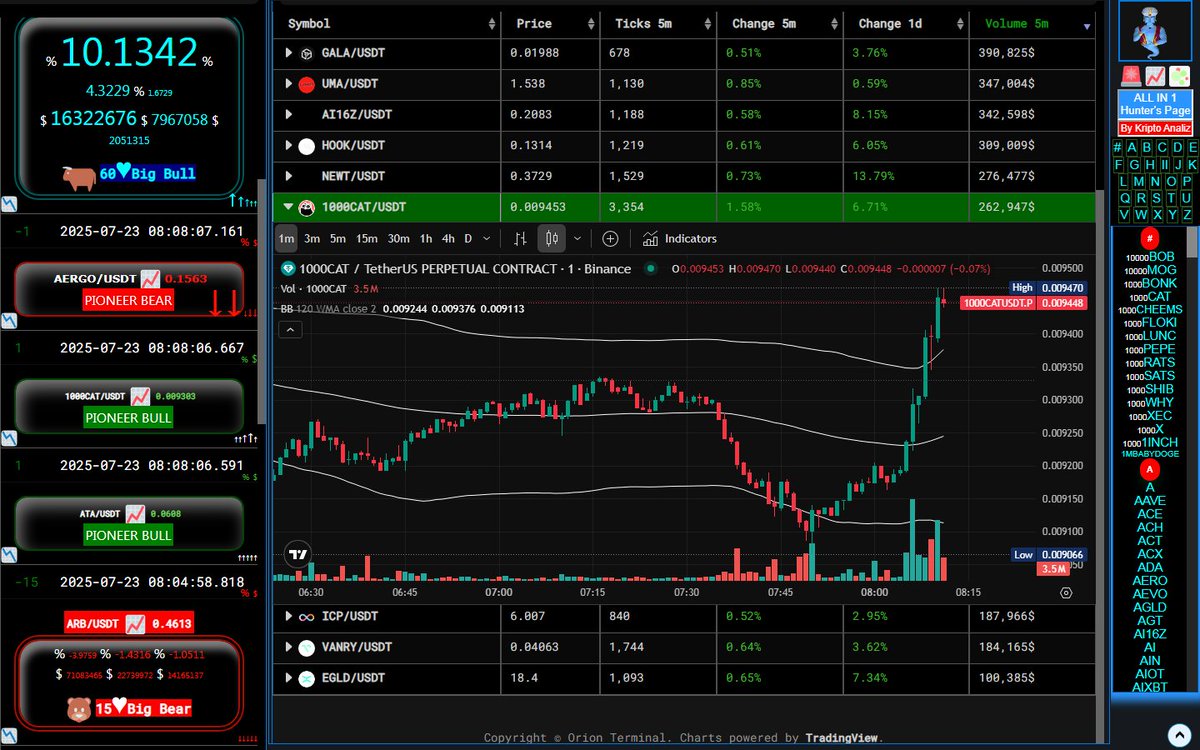Select AI16Z in coin list

[x=1150, y=634]
